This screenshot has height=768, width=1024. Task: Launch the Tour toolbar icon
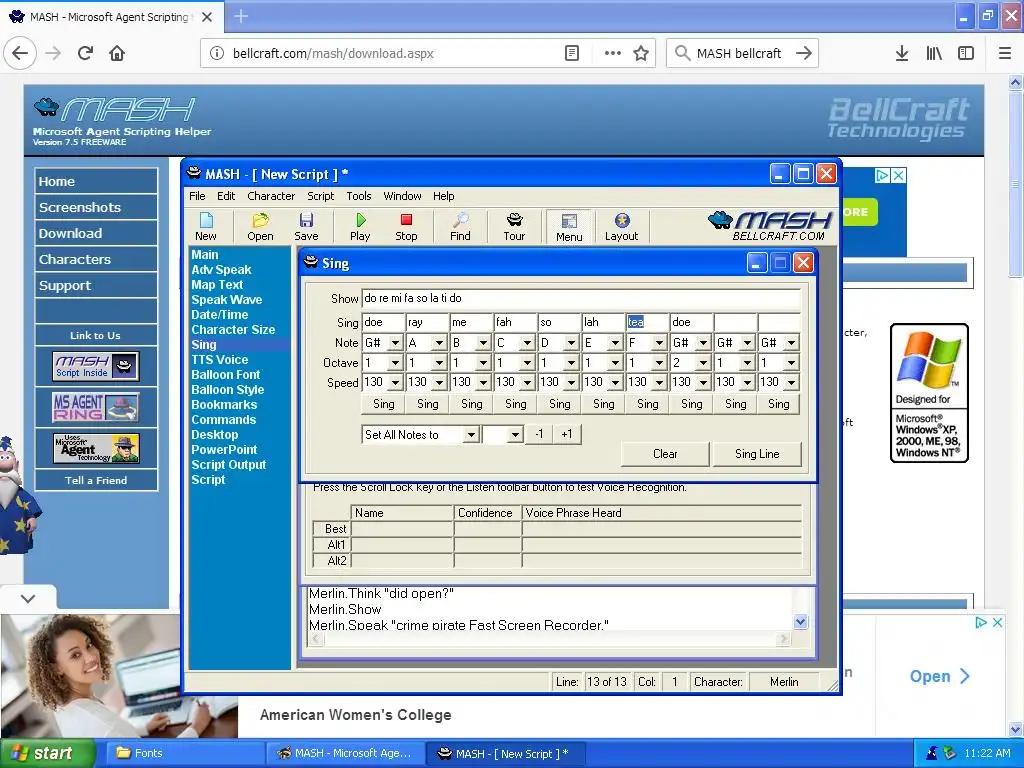(x=514, y=226)
